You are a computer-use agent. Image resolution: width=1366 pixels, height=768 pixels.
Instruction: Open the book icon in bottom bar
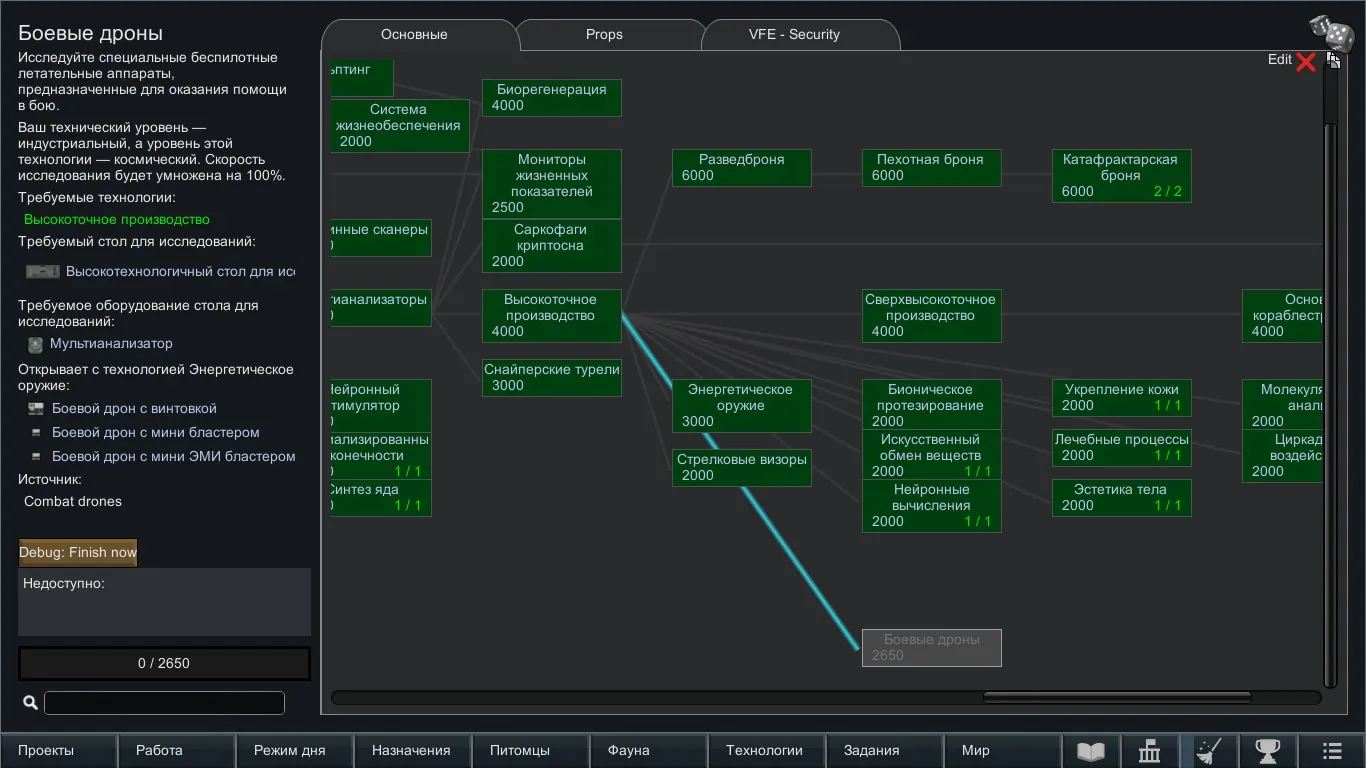pos(1090,750)
